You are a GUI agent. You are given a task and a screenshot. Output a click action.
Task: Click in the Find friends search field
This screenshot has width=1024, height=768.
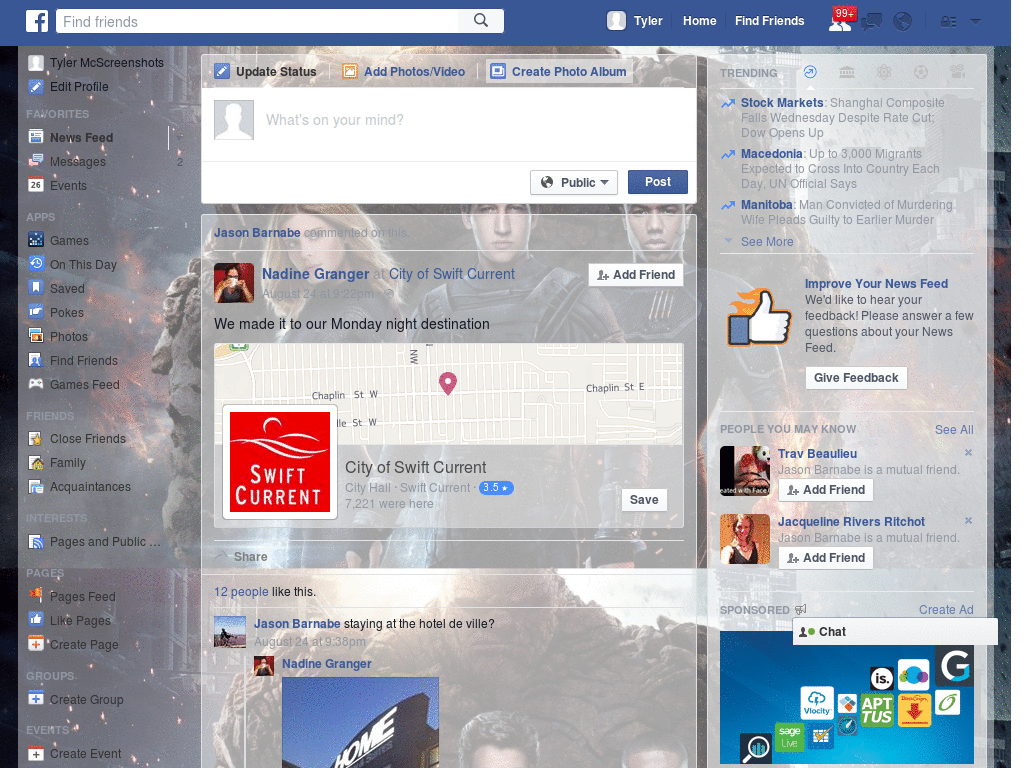[257, 21]
